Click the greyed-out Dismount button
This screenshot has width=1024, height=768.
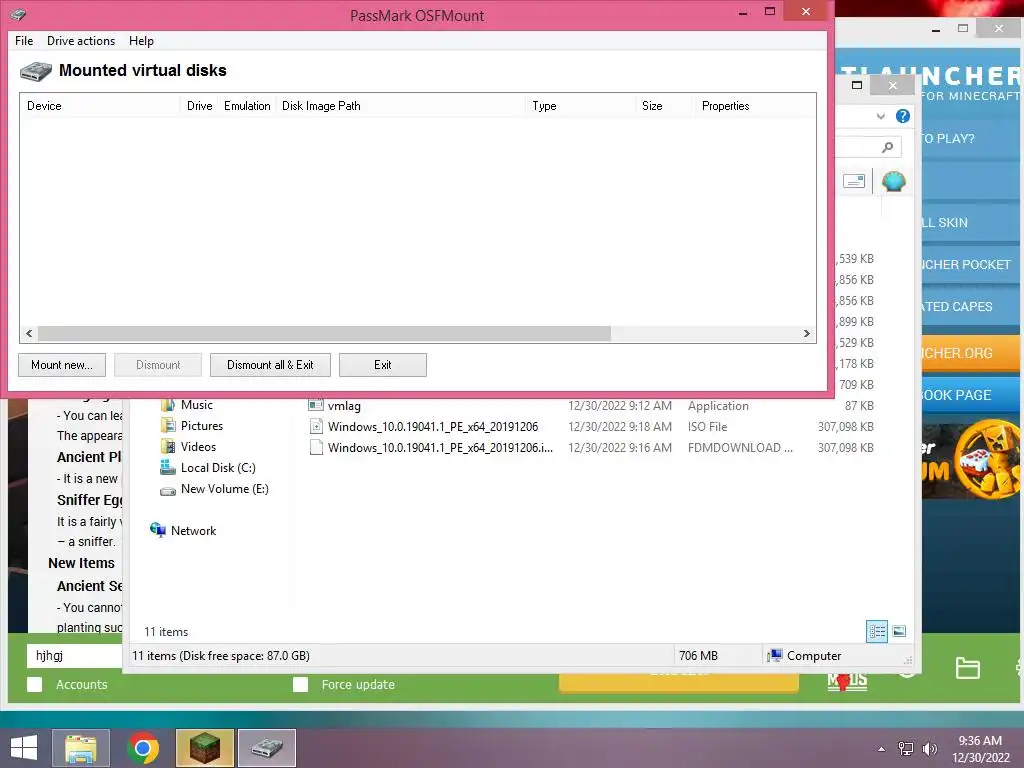click(x=158, y=365)
